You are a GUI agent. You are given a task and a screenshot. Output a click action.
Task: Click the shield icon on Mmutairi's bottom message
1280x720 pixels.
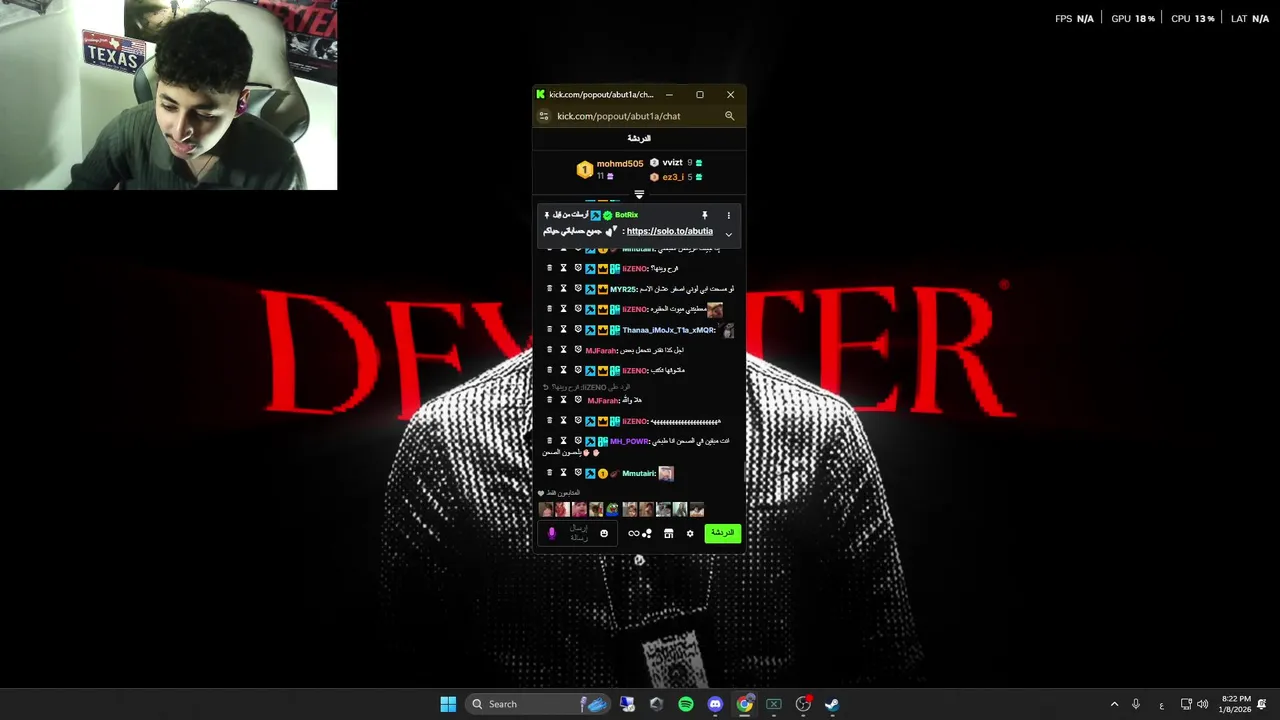[578, 473]
